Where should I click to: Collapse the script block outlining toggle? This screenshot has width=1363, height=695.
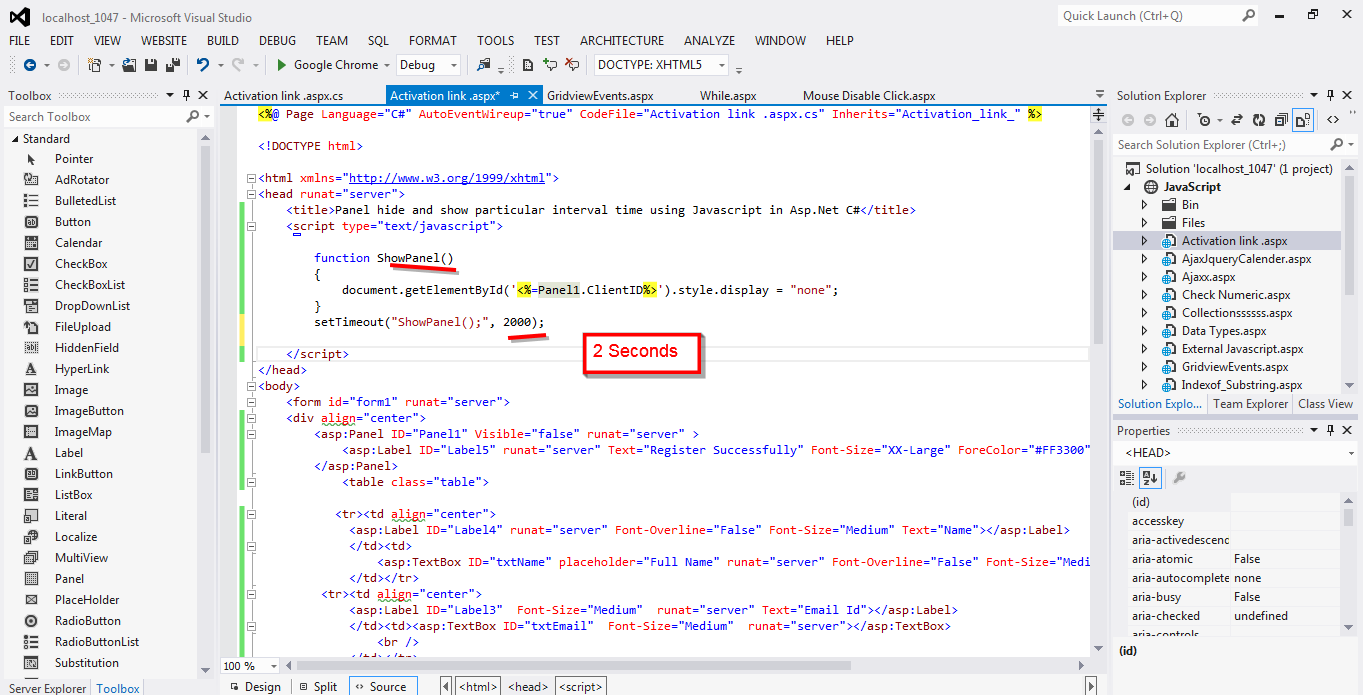click(250, 226)
